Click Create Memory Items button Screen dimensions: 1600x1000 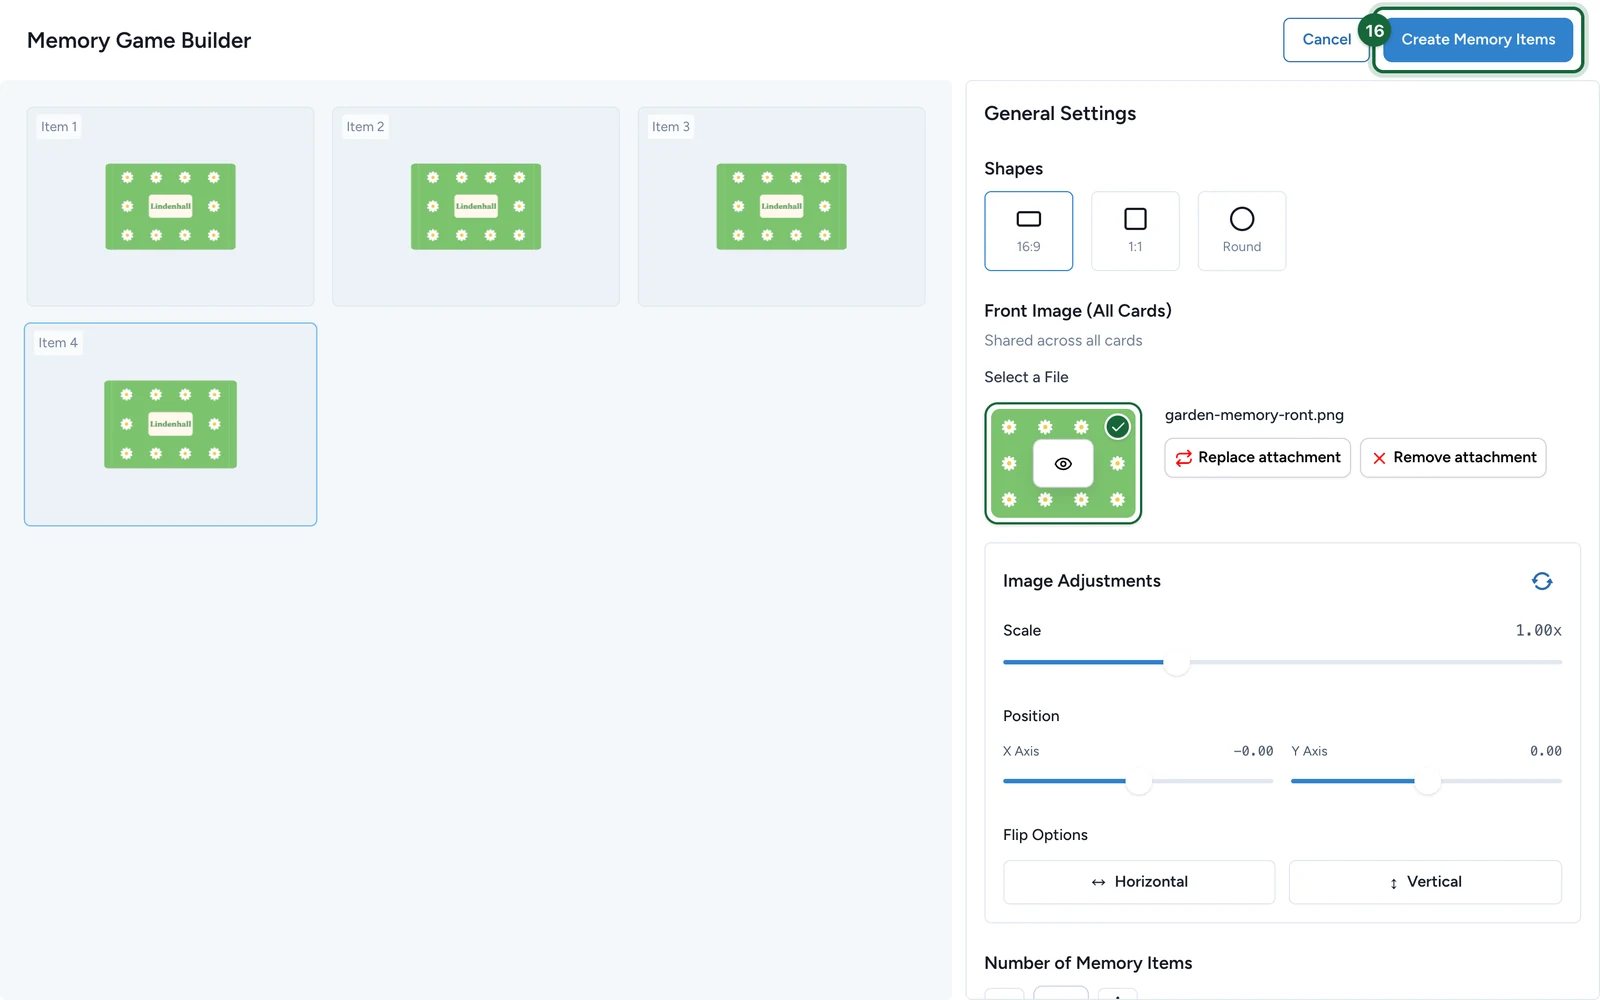point(1478,40)
